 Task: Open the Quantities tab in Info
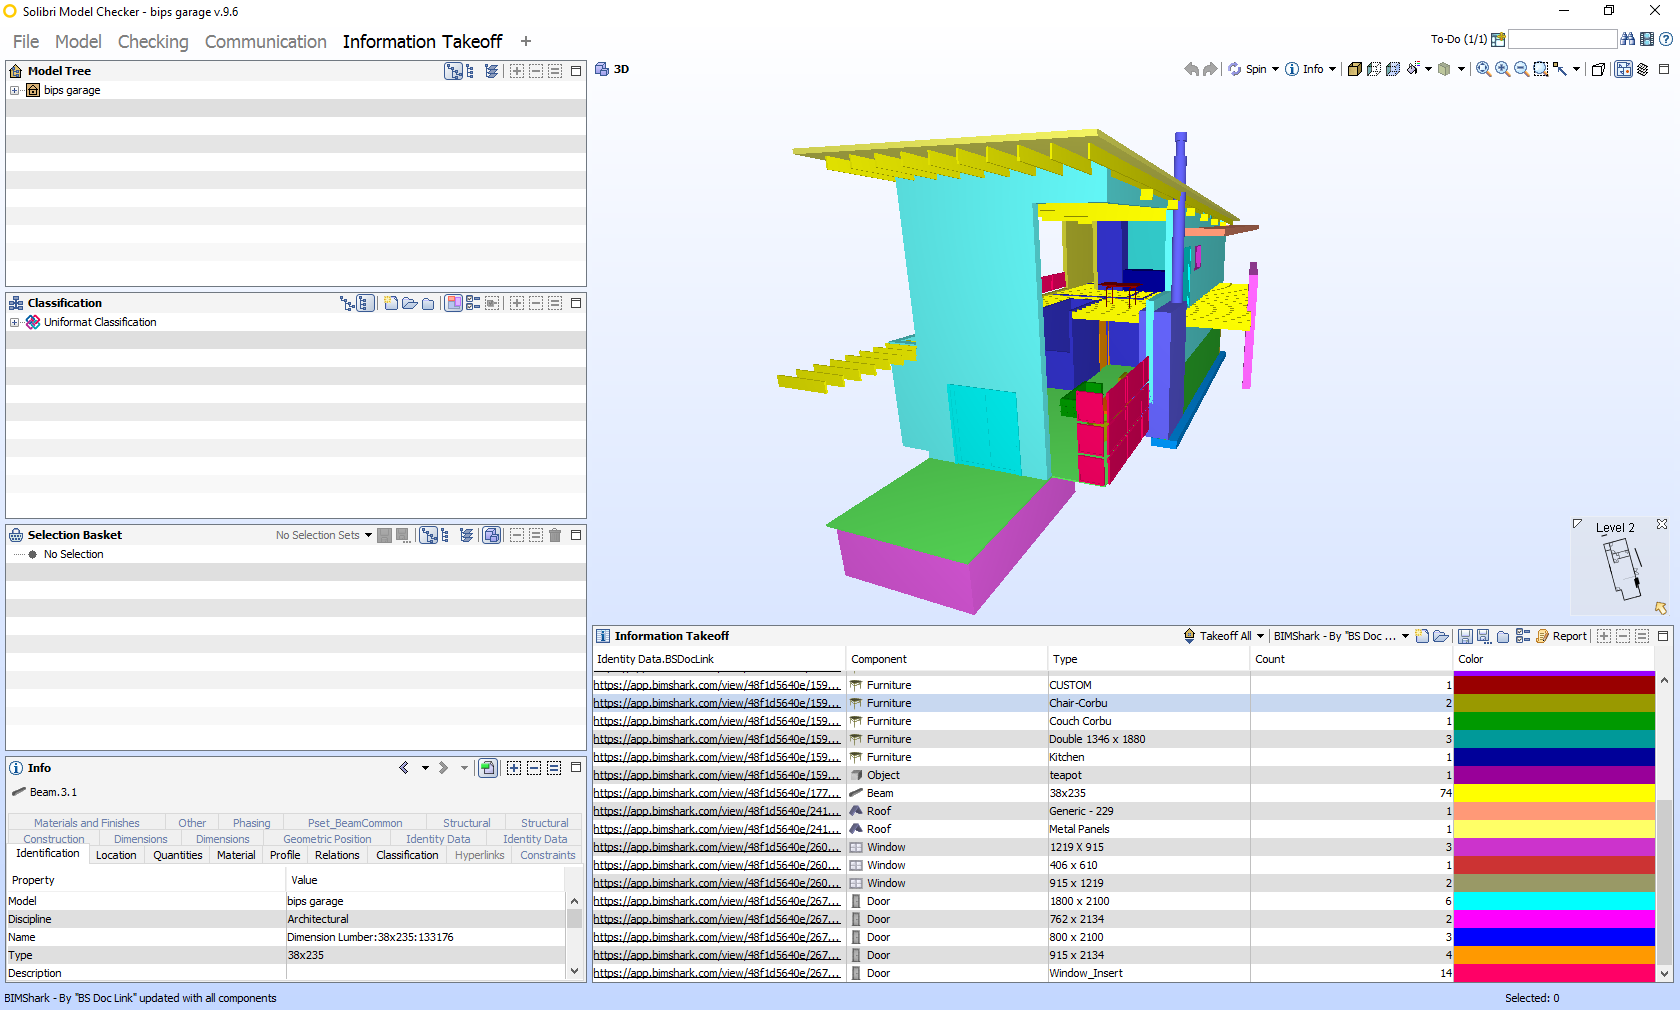coord(178,855)
